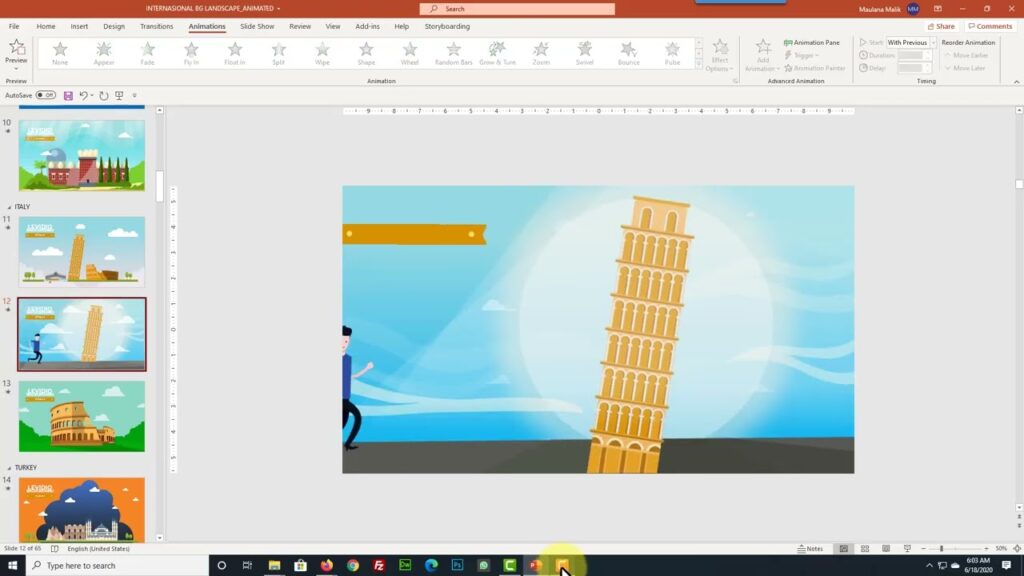The width and height of the screenshot is (1024, 576).
Task: Click the Undo icon
Action: (83, 95)
